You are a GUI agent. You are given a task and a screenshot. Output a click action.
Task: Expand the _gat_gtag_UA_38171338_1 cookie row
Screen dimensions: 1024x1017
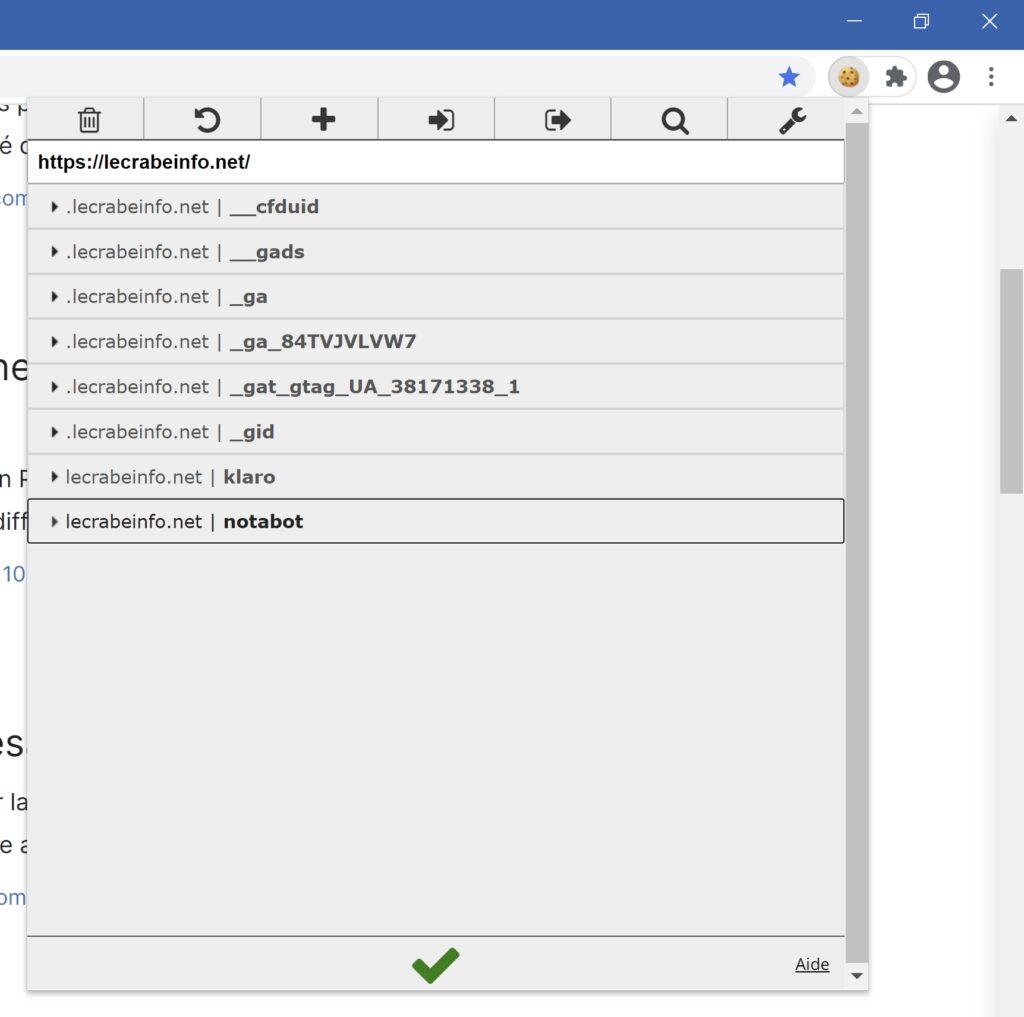pyautogui.click(x=436, y=387)
